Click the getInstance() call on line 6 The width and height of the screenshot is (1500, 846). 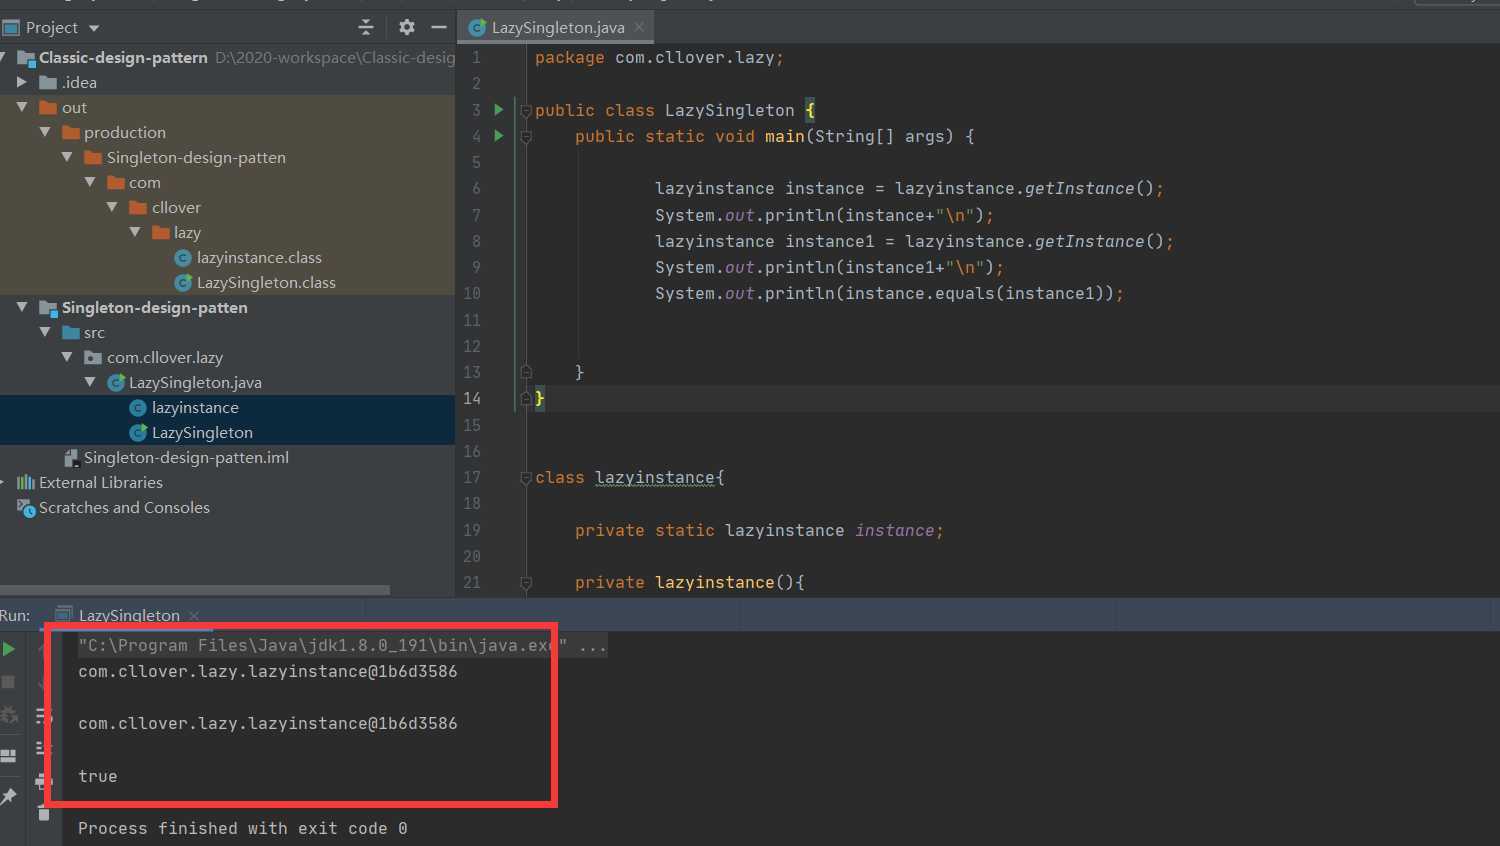point(1089,188)
